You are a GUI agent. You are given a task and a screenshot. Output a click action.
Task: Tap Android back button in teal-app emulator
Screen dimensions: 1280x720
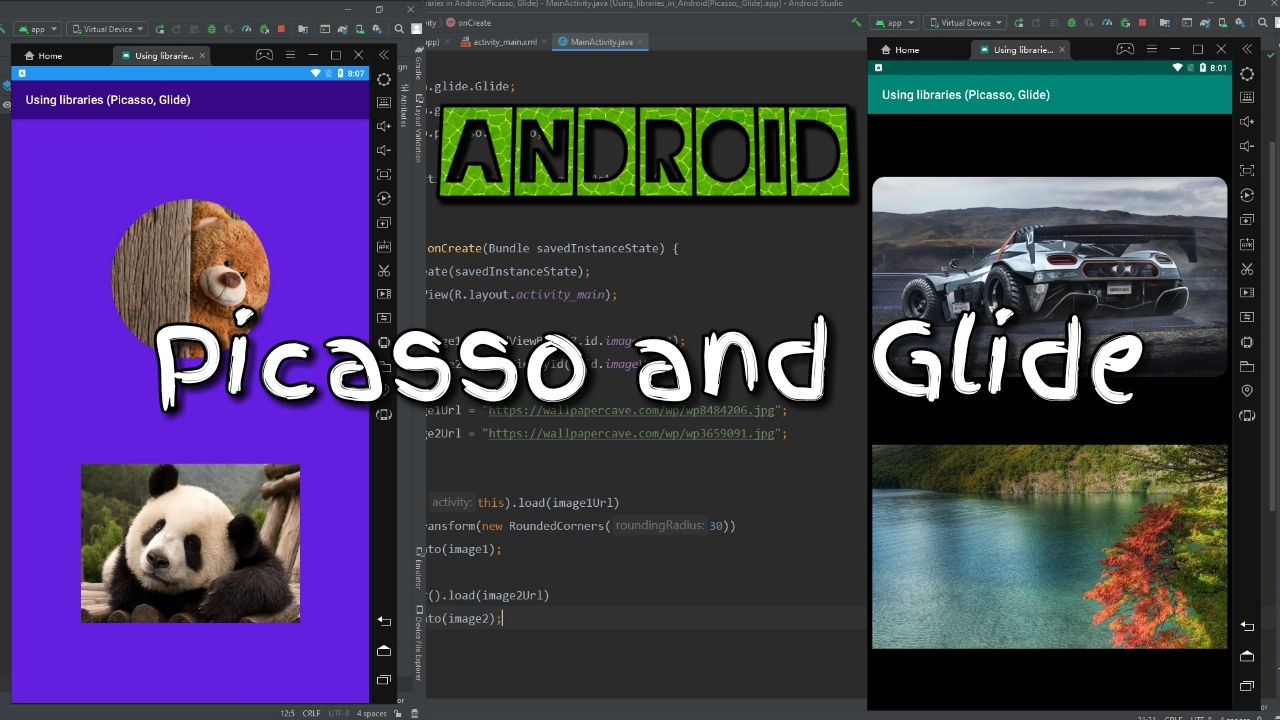(x=1247, y=626)
